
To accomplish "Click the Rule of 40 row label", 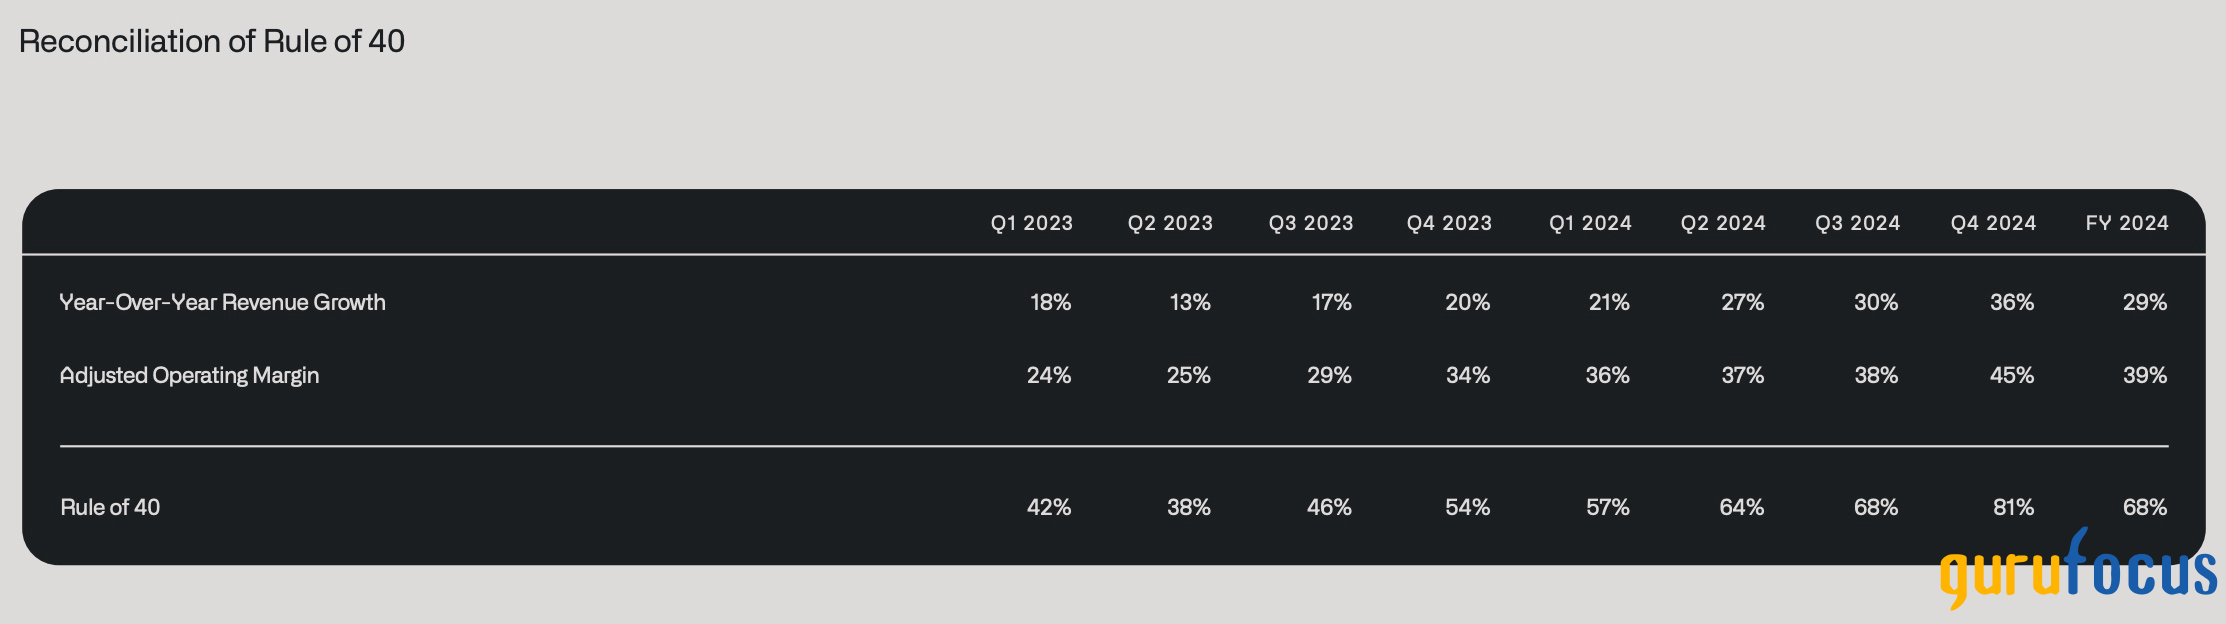I will pyautogui.click(x=110, y=507).
